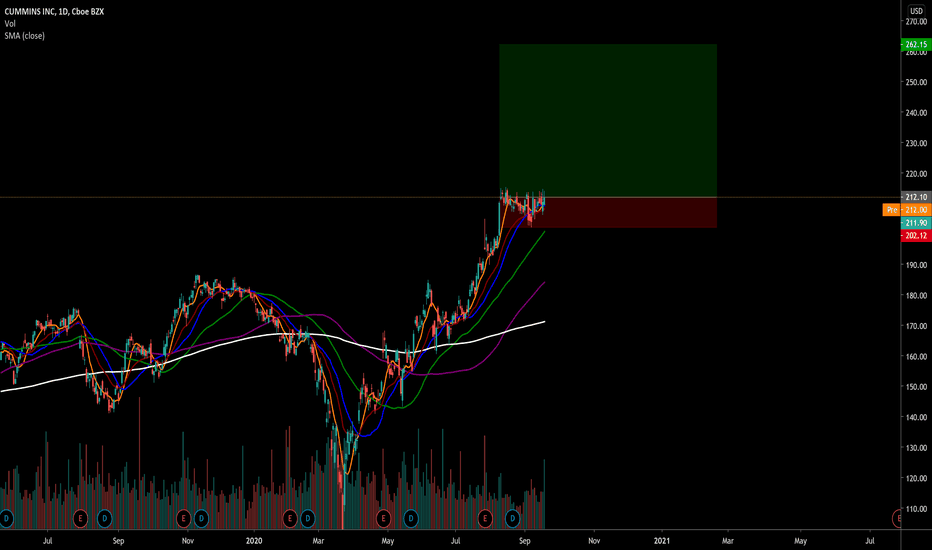
Task: Open dividend marker D just after May 2020
Action: (411, 518)
